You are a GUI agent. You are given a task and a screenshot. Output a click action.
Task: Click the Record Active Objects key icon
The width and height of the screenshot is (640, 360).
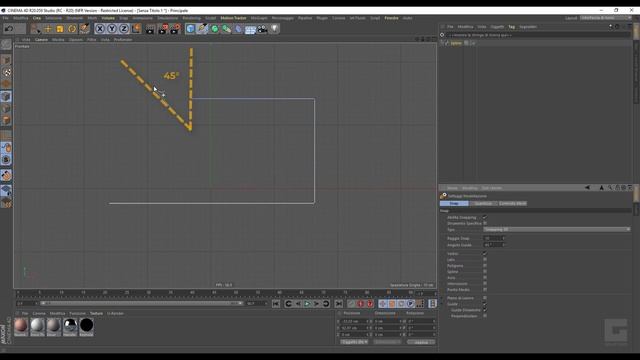click(x=351, y=304)
